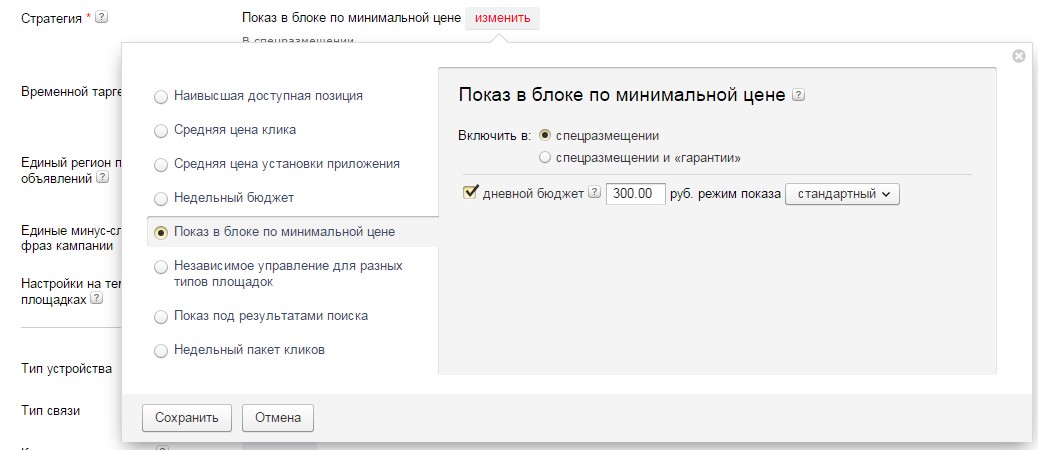
Task: Open help icon next to 'дневной бюджет'
Action: point(594,193)
